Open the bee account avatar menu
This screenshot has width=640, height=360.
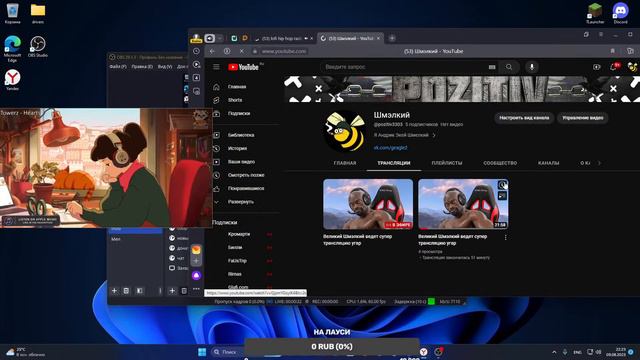pos(632,67)
